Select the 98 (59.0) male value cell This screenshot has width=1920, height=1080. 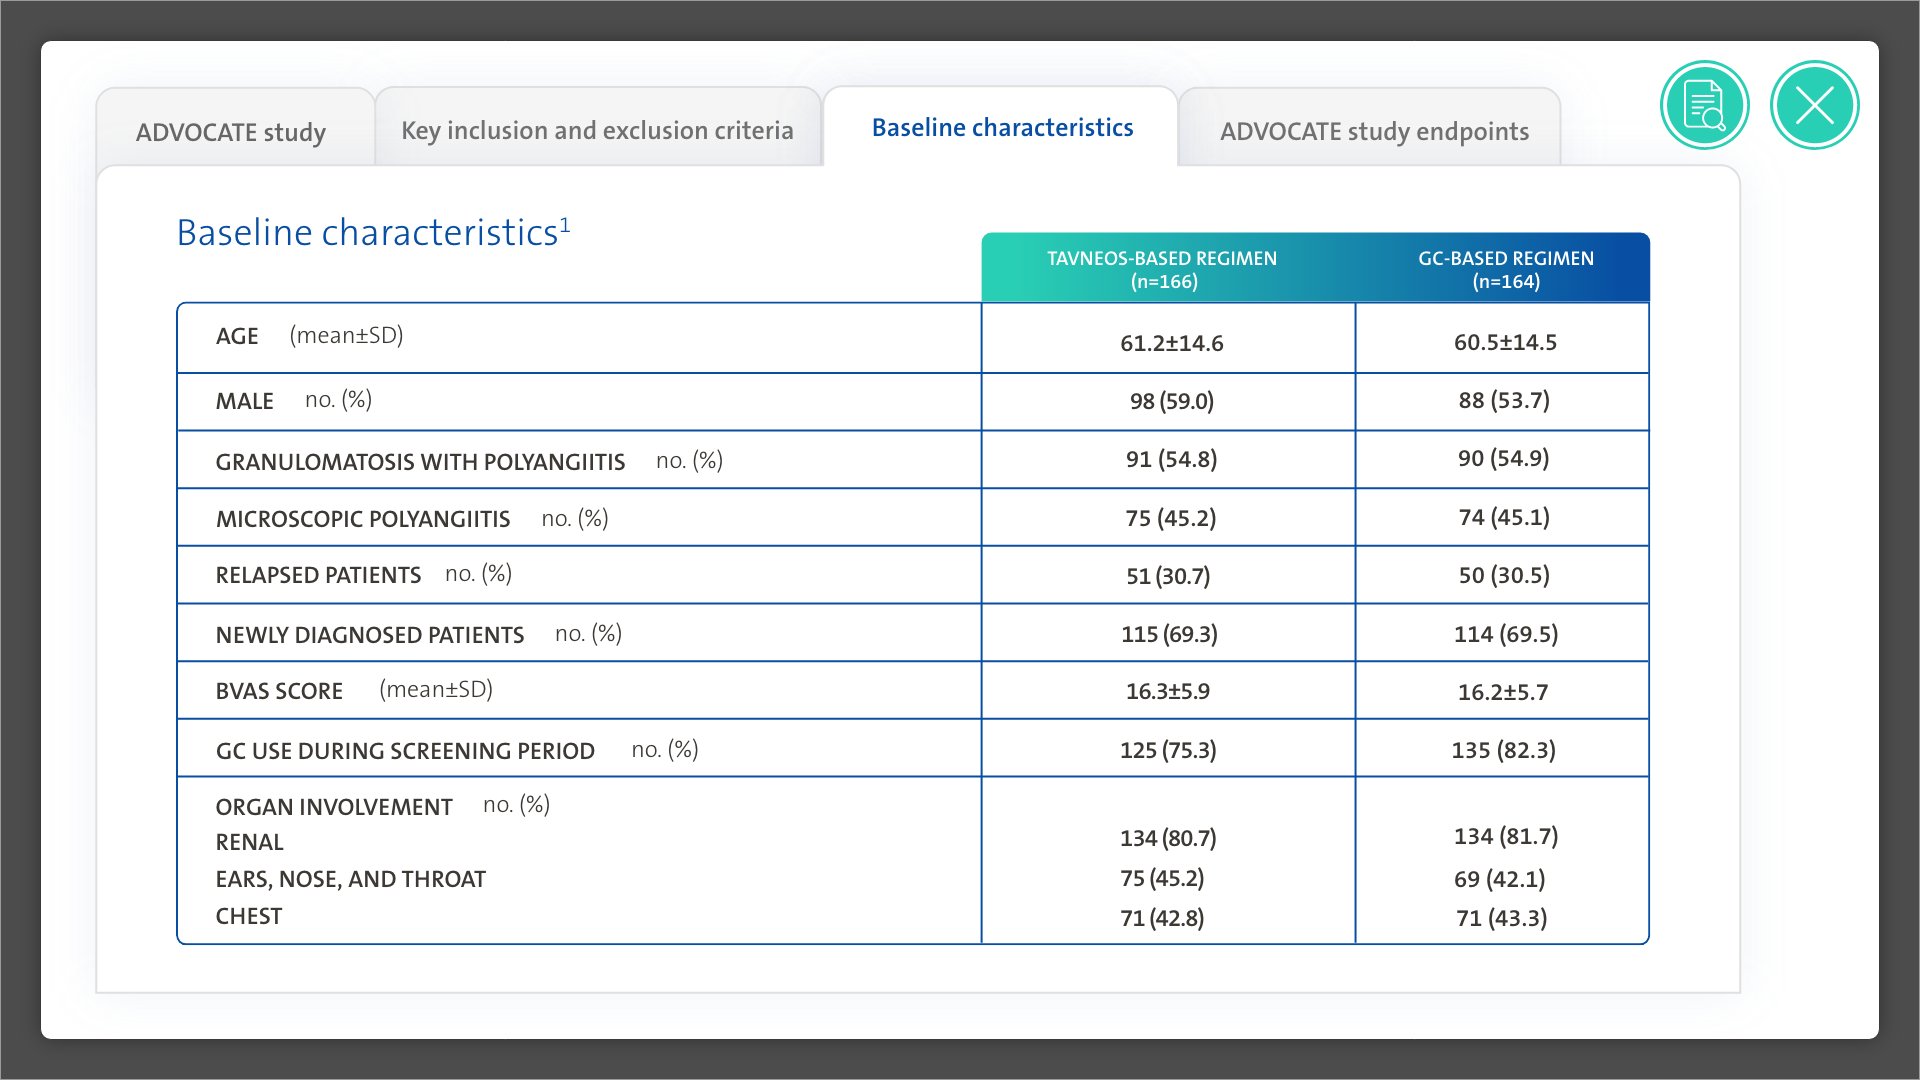click(x=1171, y=401)
